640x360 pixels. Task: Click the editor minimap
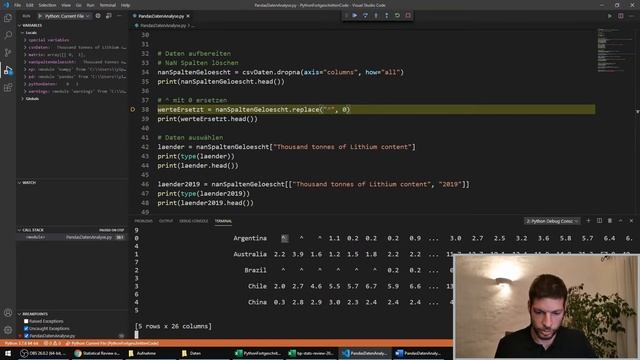click(x=614, y=51)
